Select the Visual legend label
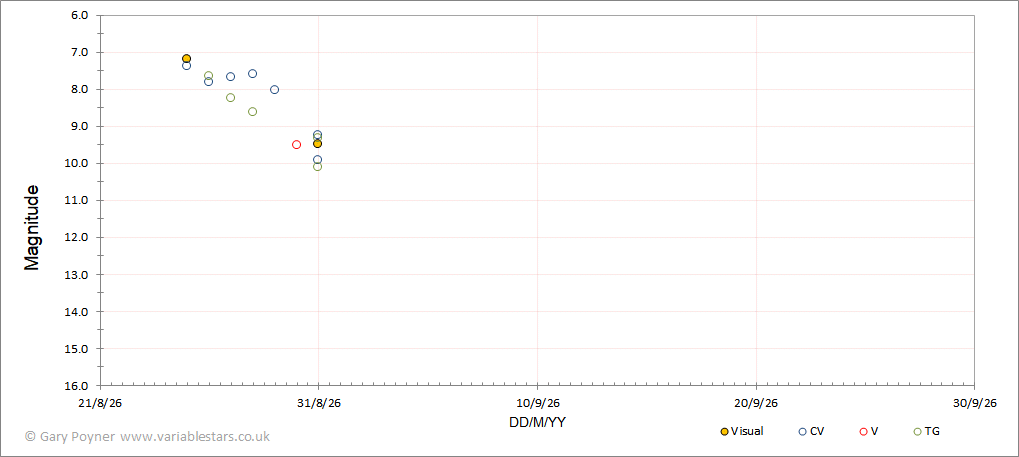Image resolution: width=1019 pixels, height=457 pixels. tap(747, 431)
